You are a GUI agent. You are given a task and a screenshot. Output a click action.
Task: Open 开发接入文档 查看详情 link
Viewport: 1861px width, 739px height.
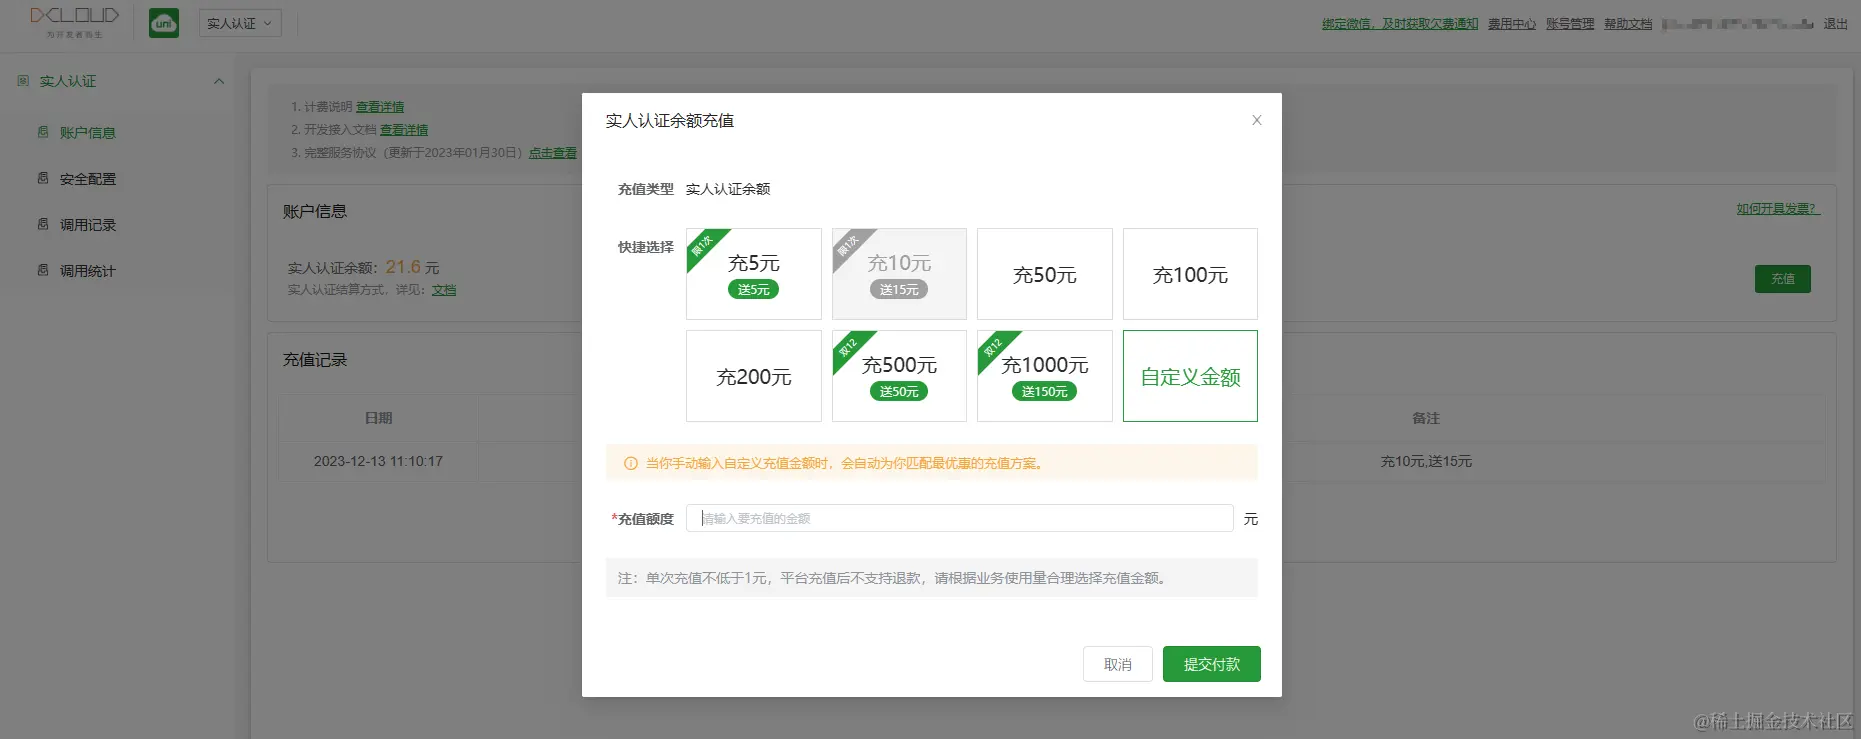pos(404,130)
